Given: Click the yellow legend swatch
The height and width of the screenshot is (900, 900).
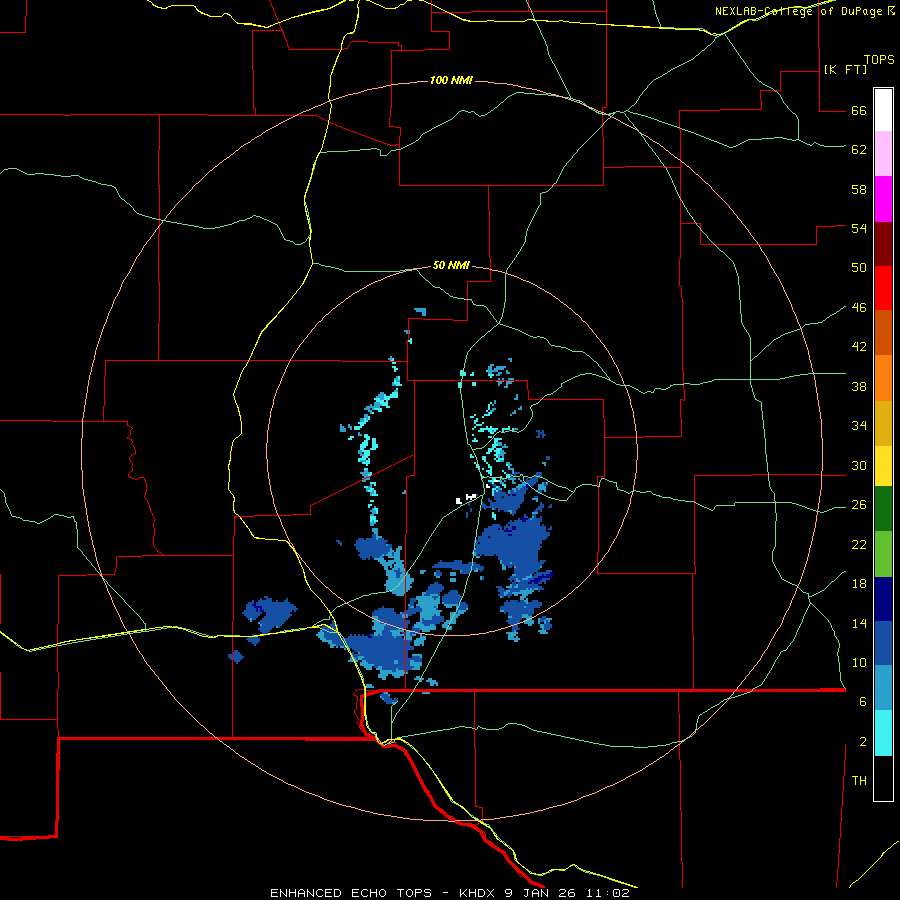Looking at the screenshot, I should 883,466.
